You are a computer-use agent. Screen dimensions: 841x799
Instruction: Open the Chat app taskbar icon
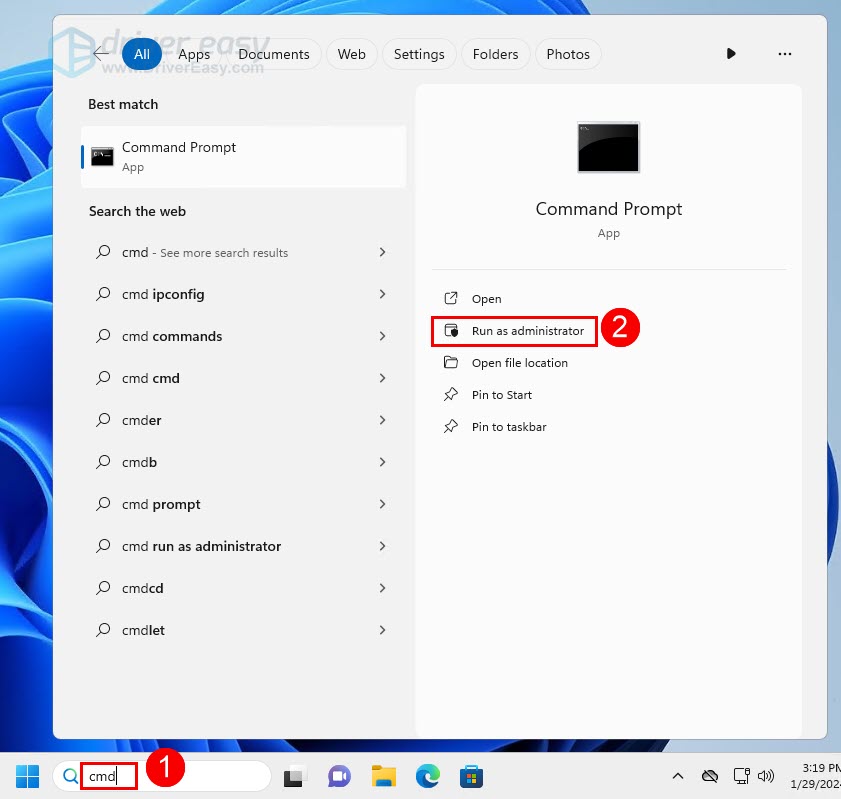click(x=339, y=776)
